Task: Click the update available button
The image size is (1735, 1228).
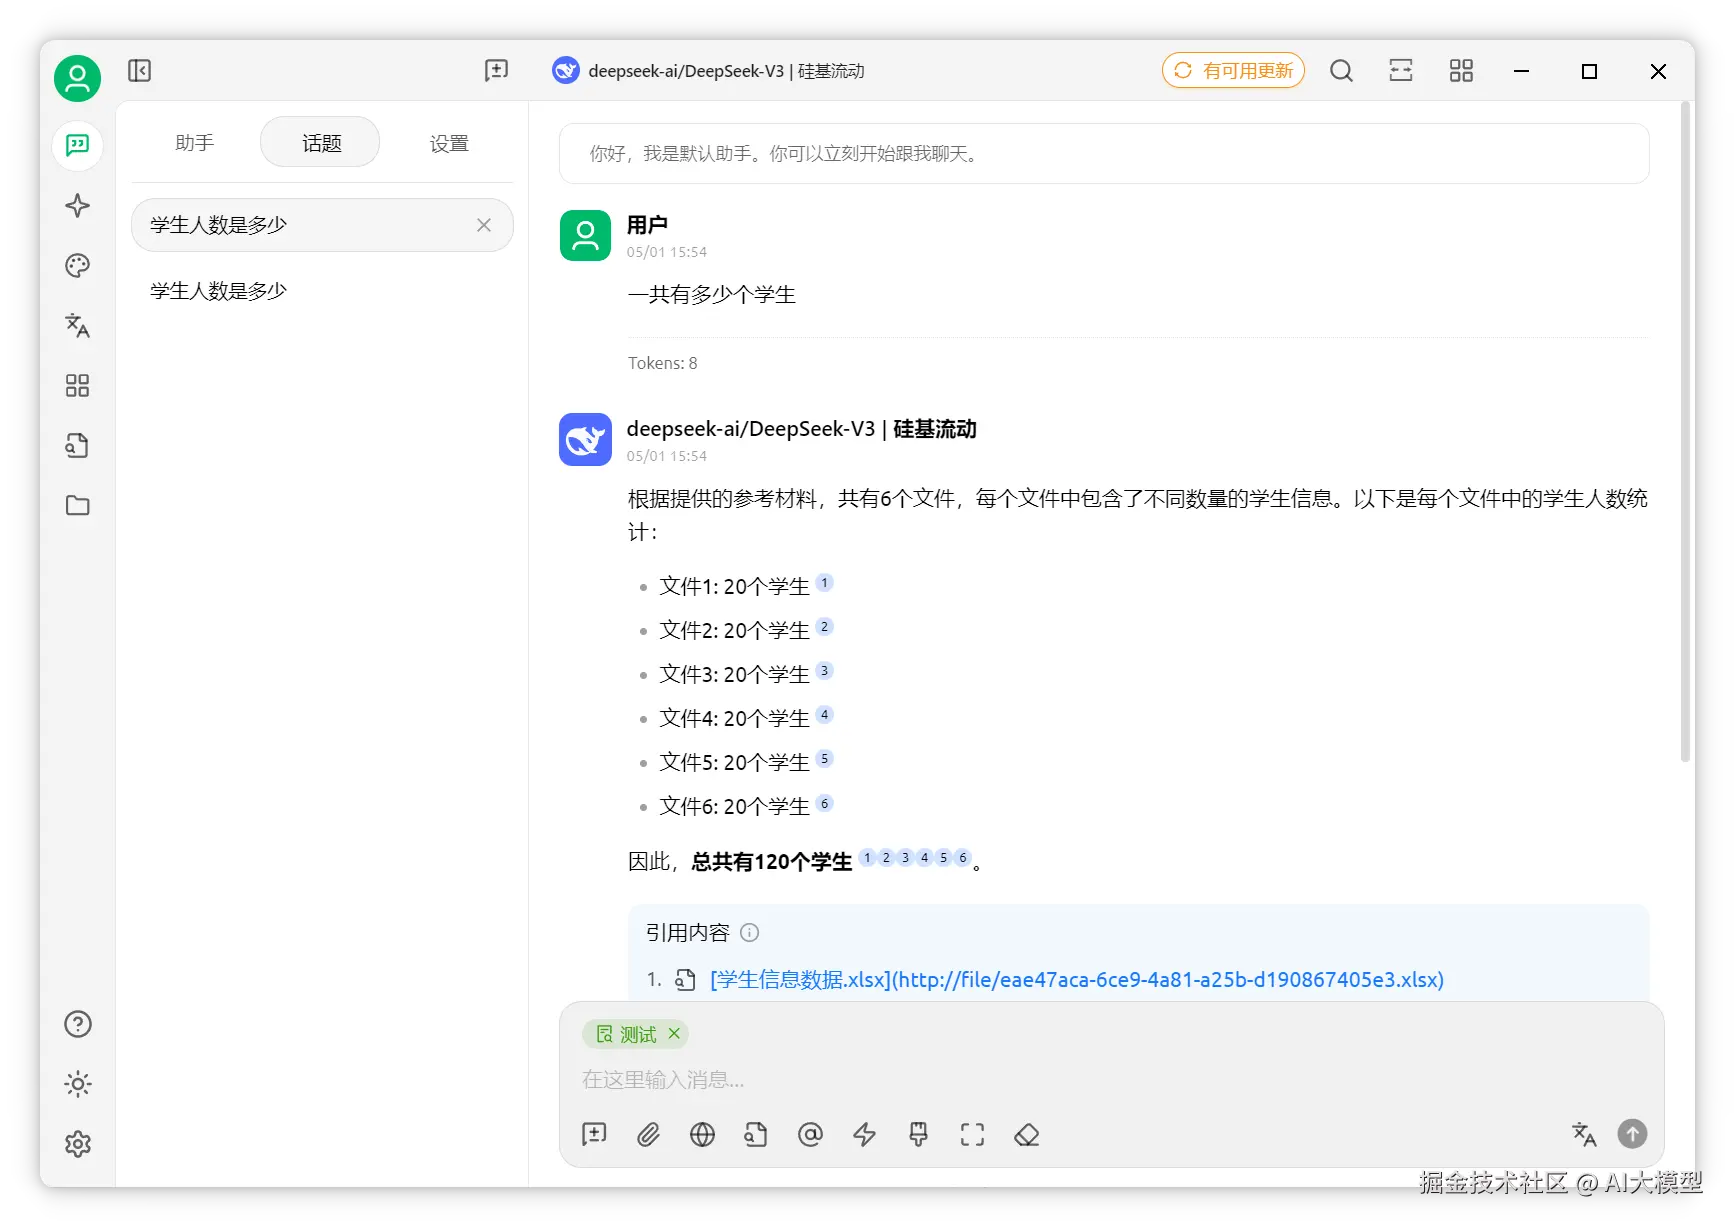Action: coord(1233,70)
